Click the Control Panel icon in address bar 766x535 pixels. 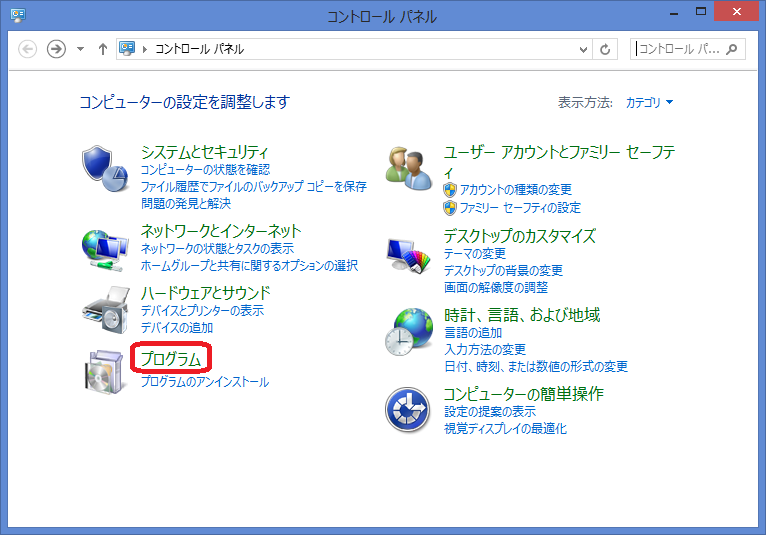[127, 48]
